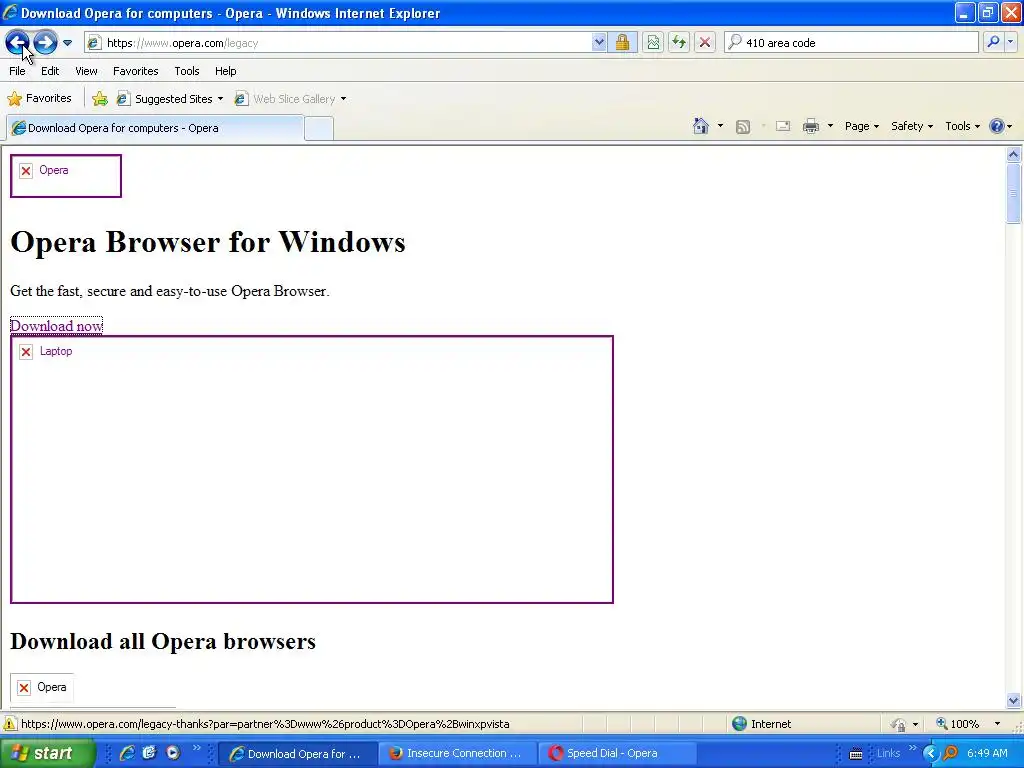Image resolution: width=1024 pixels, height=768 pixels.
Task: Click the search box containing 410 area code
Action: point(851,43)
